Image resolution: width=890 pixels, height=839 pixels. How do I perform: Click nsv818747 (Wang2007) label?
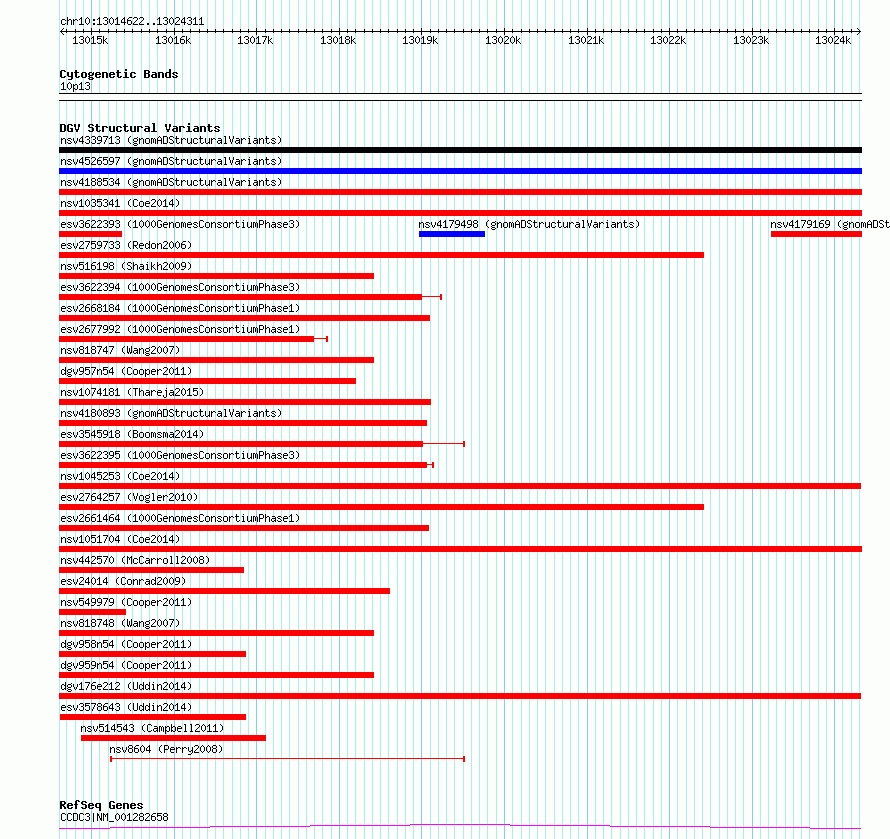point(120,350)
